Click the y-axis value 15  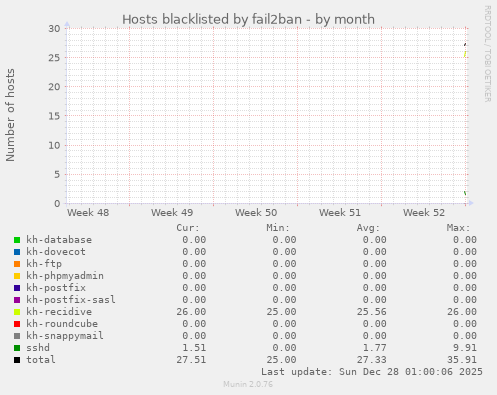coord(54,116)
